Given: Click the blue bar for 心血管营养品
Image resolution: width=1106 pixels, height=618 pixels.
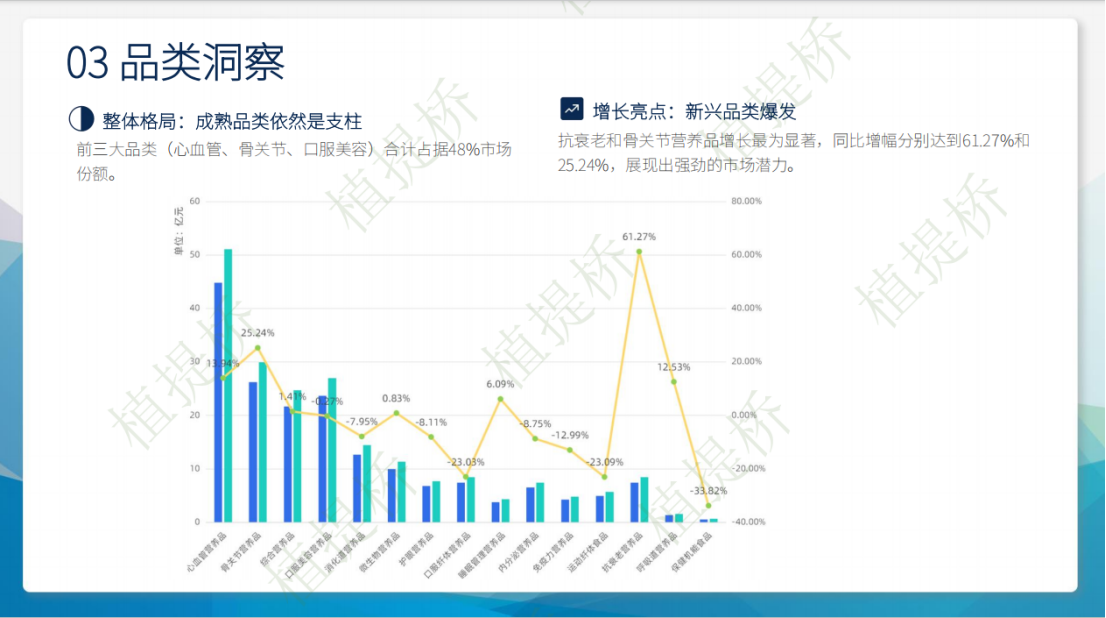Looking at the screenshot, I should tap(218, 402).
